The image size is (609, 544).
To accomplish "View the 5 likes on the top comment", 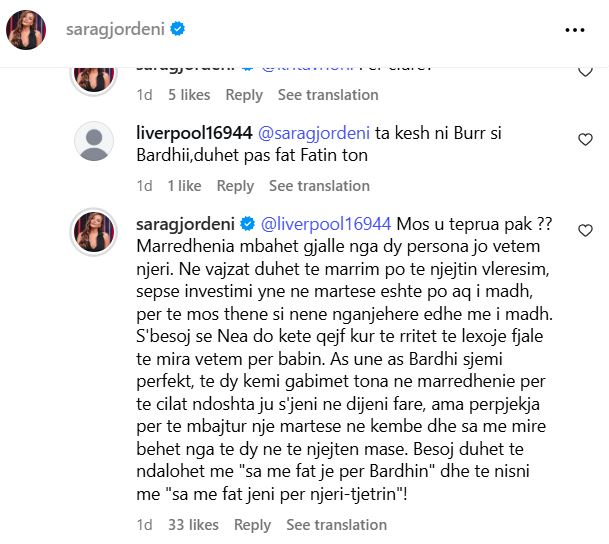I will (x=189, y=95).
